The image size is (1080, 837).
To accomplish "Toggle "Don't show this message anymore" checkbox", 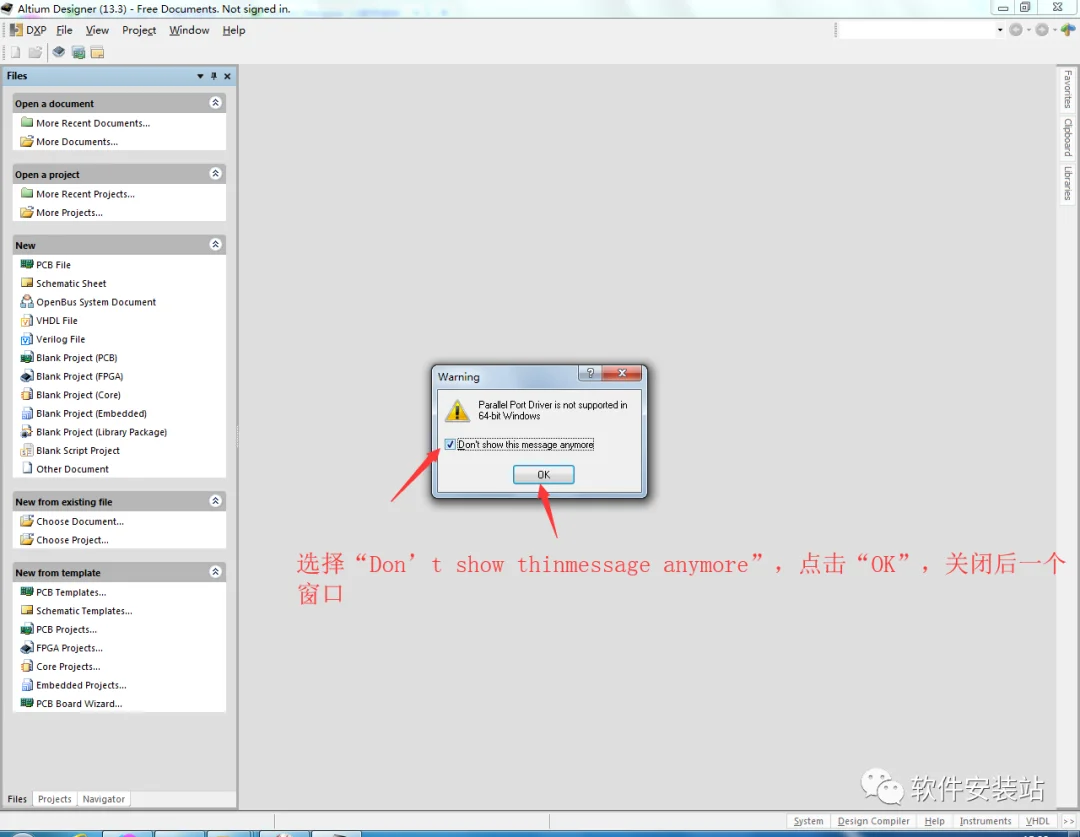I will (x=450, y=444).
